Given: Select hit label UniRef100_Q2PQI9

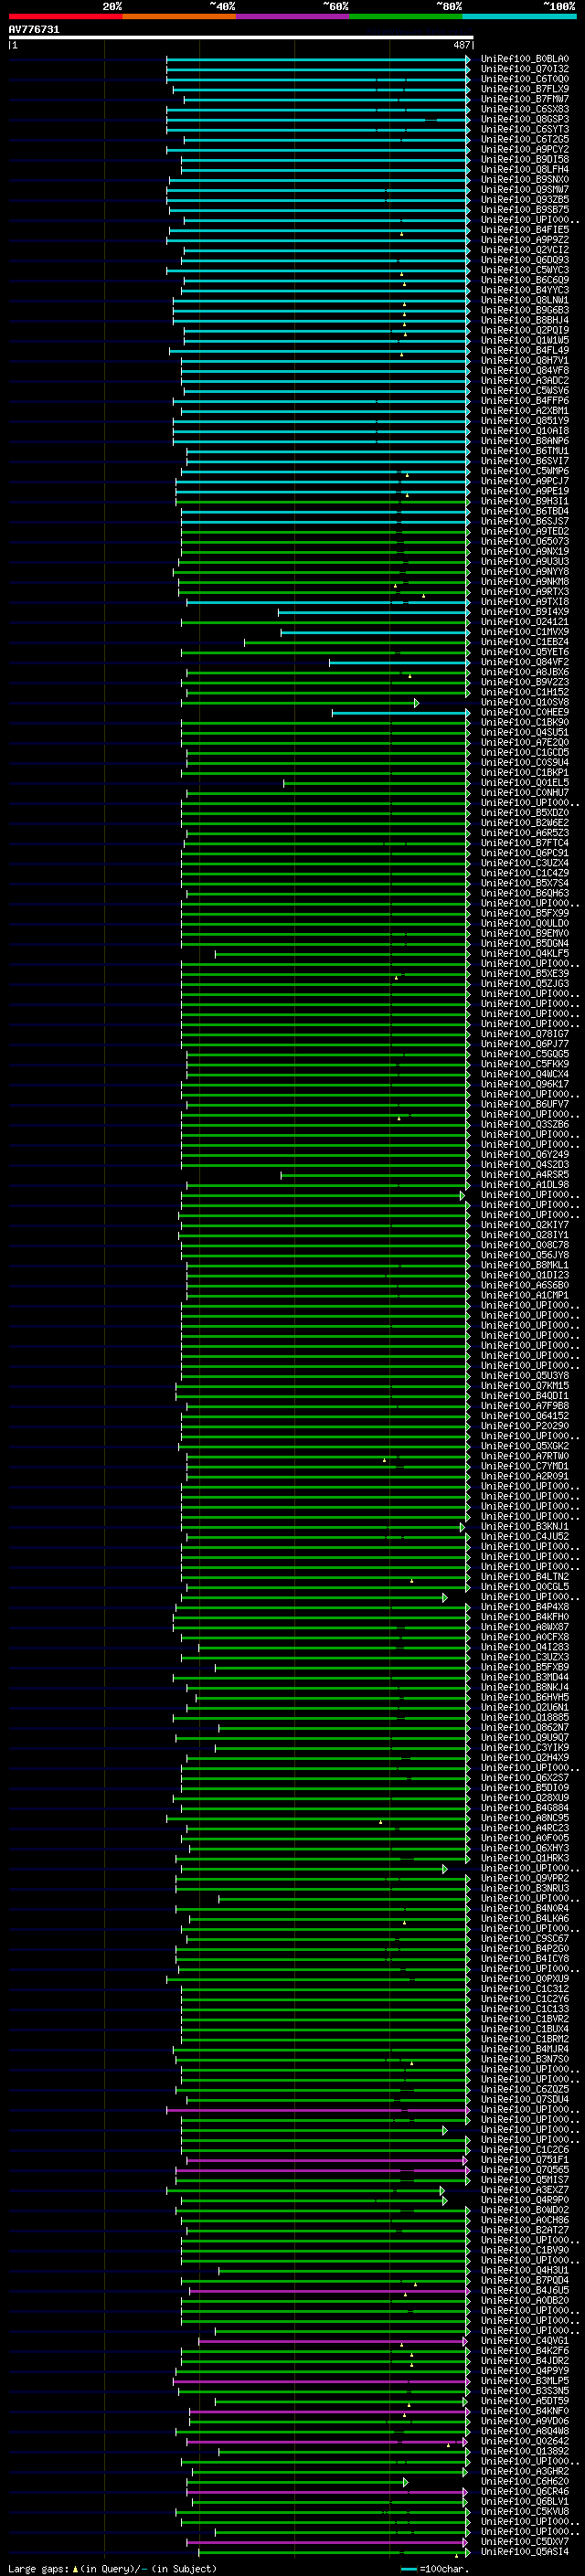Looking at the screenshot, I should pyautogui.click(x=525, y=330).
